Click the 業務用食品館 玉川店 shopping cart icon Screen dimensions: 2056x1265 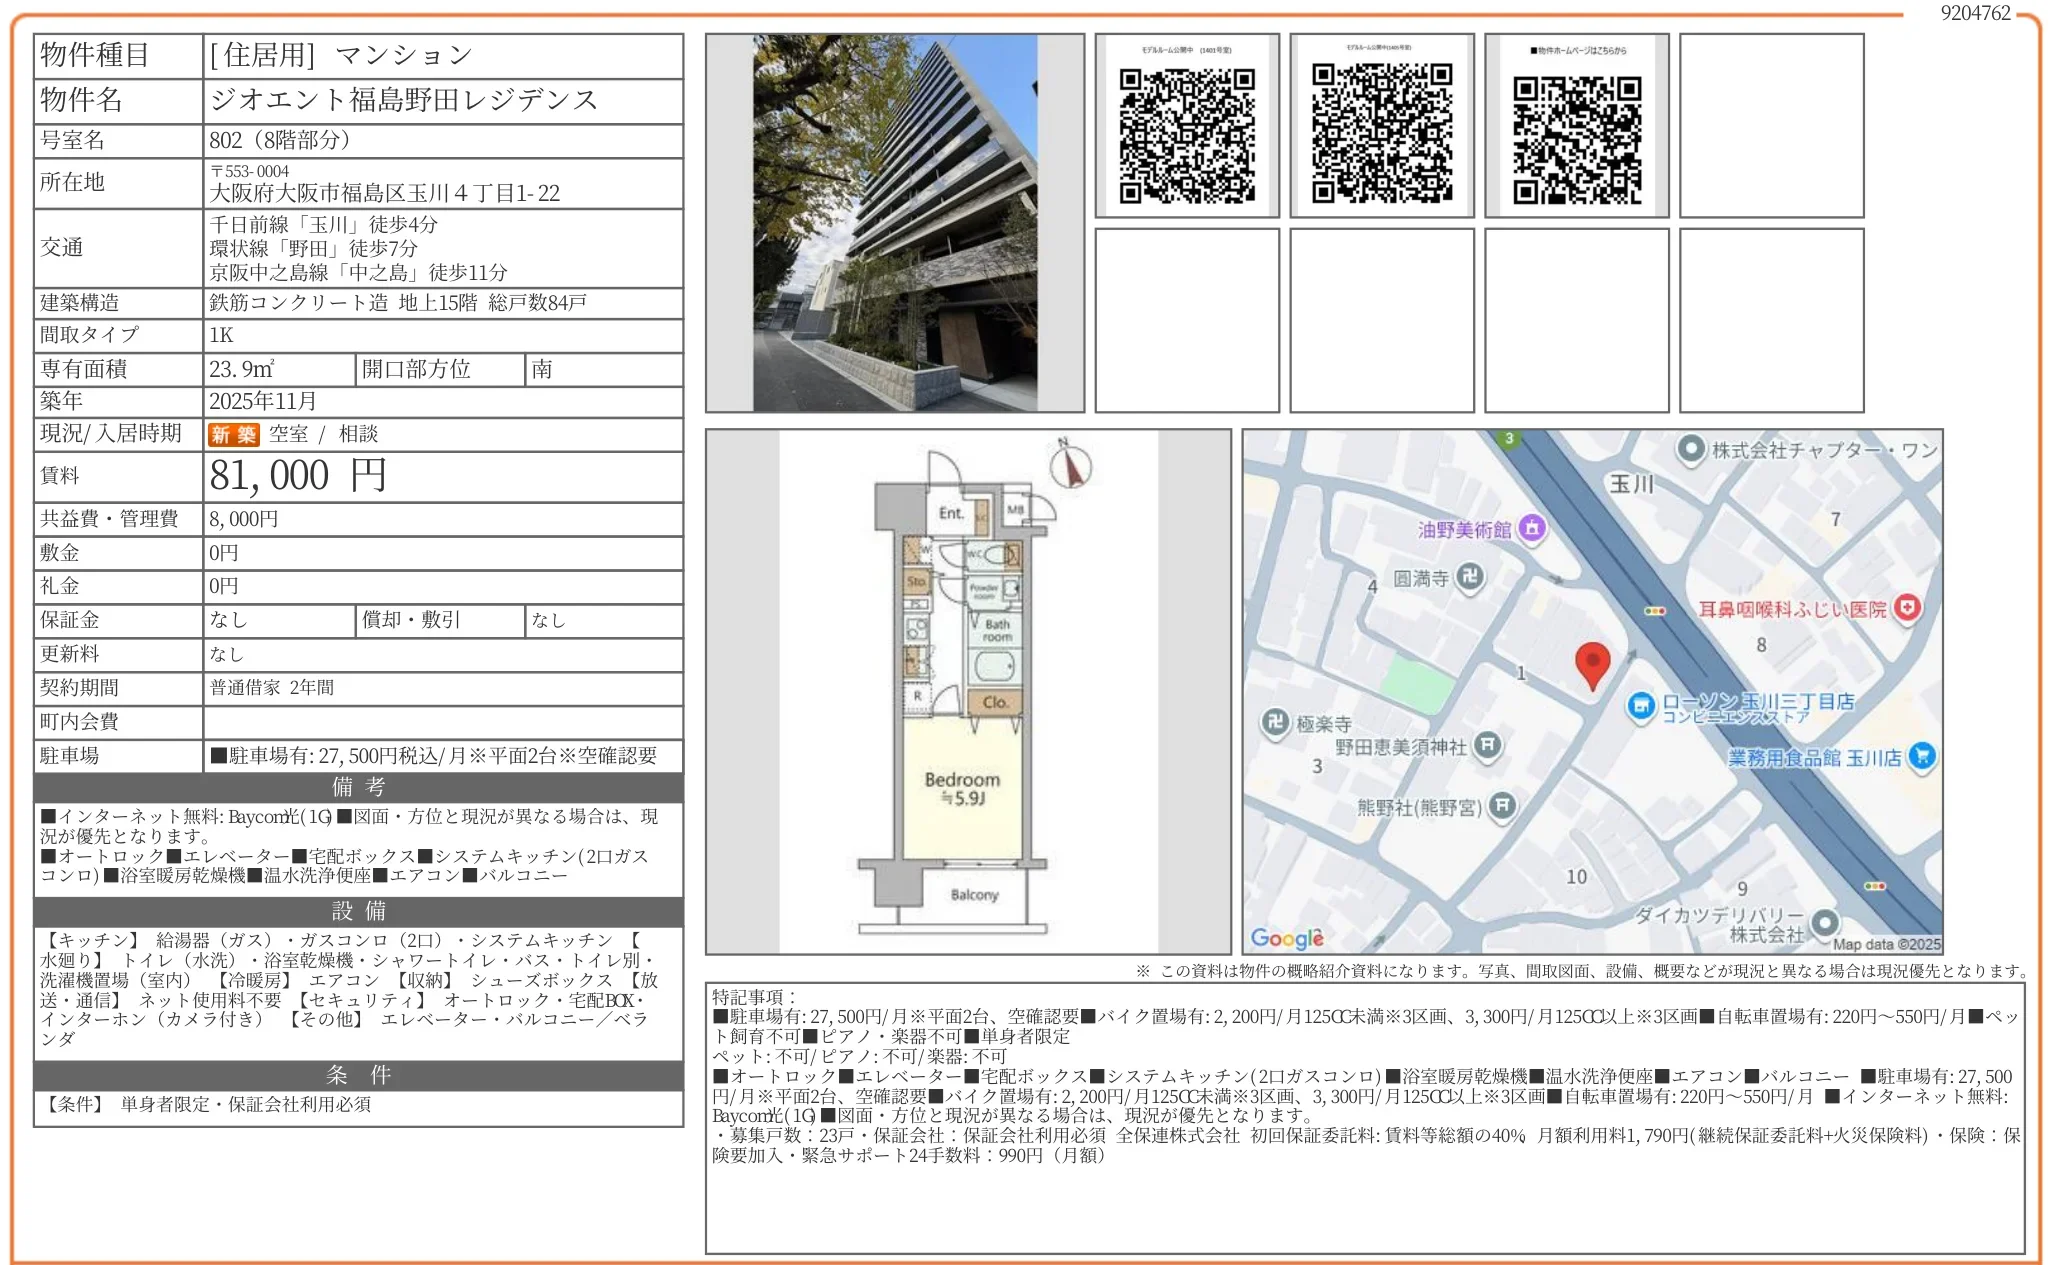coord(1921,756)
